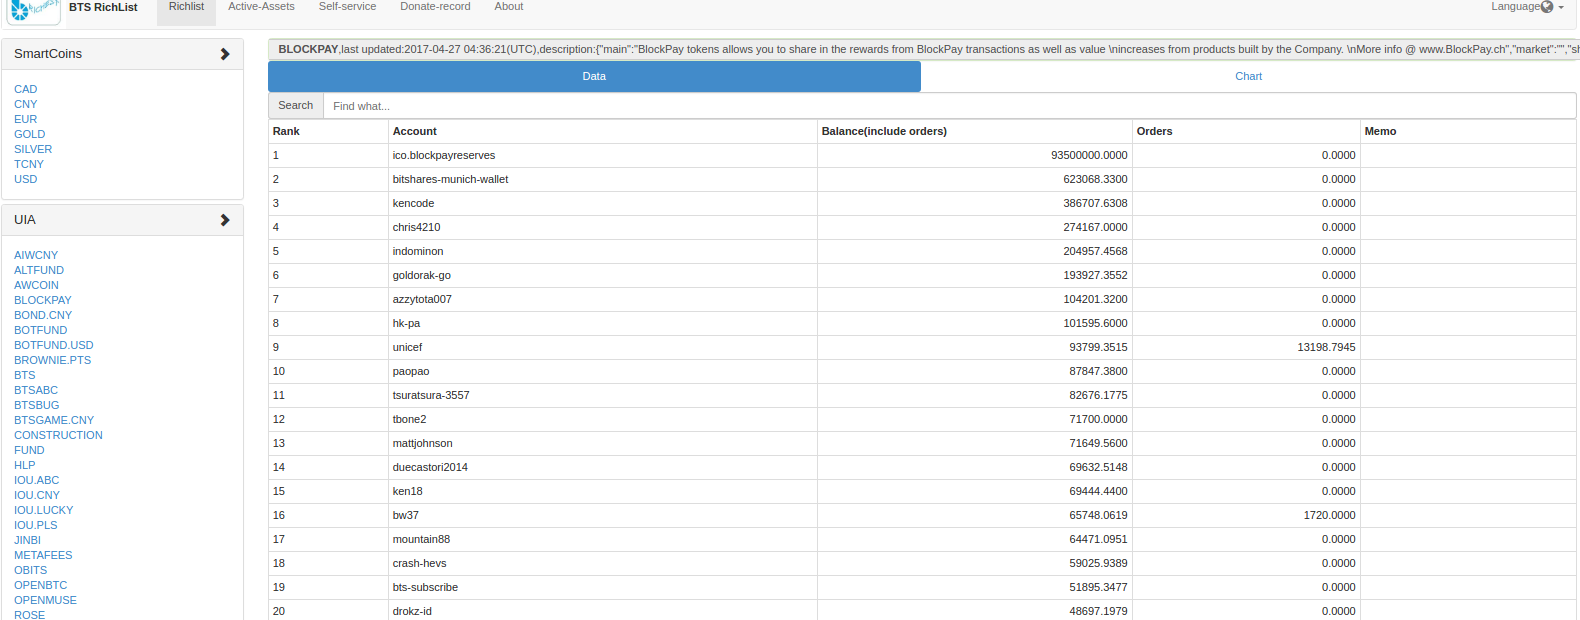The height and width of the screenshot is (620, 1580).
Task: Open AWCOIN asset richlist
Action: pyautogui.click(x=36, y=285)
